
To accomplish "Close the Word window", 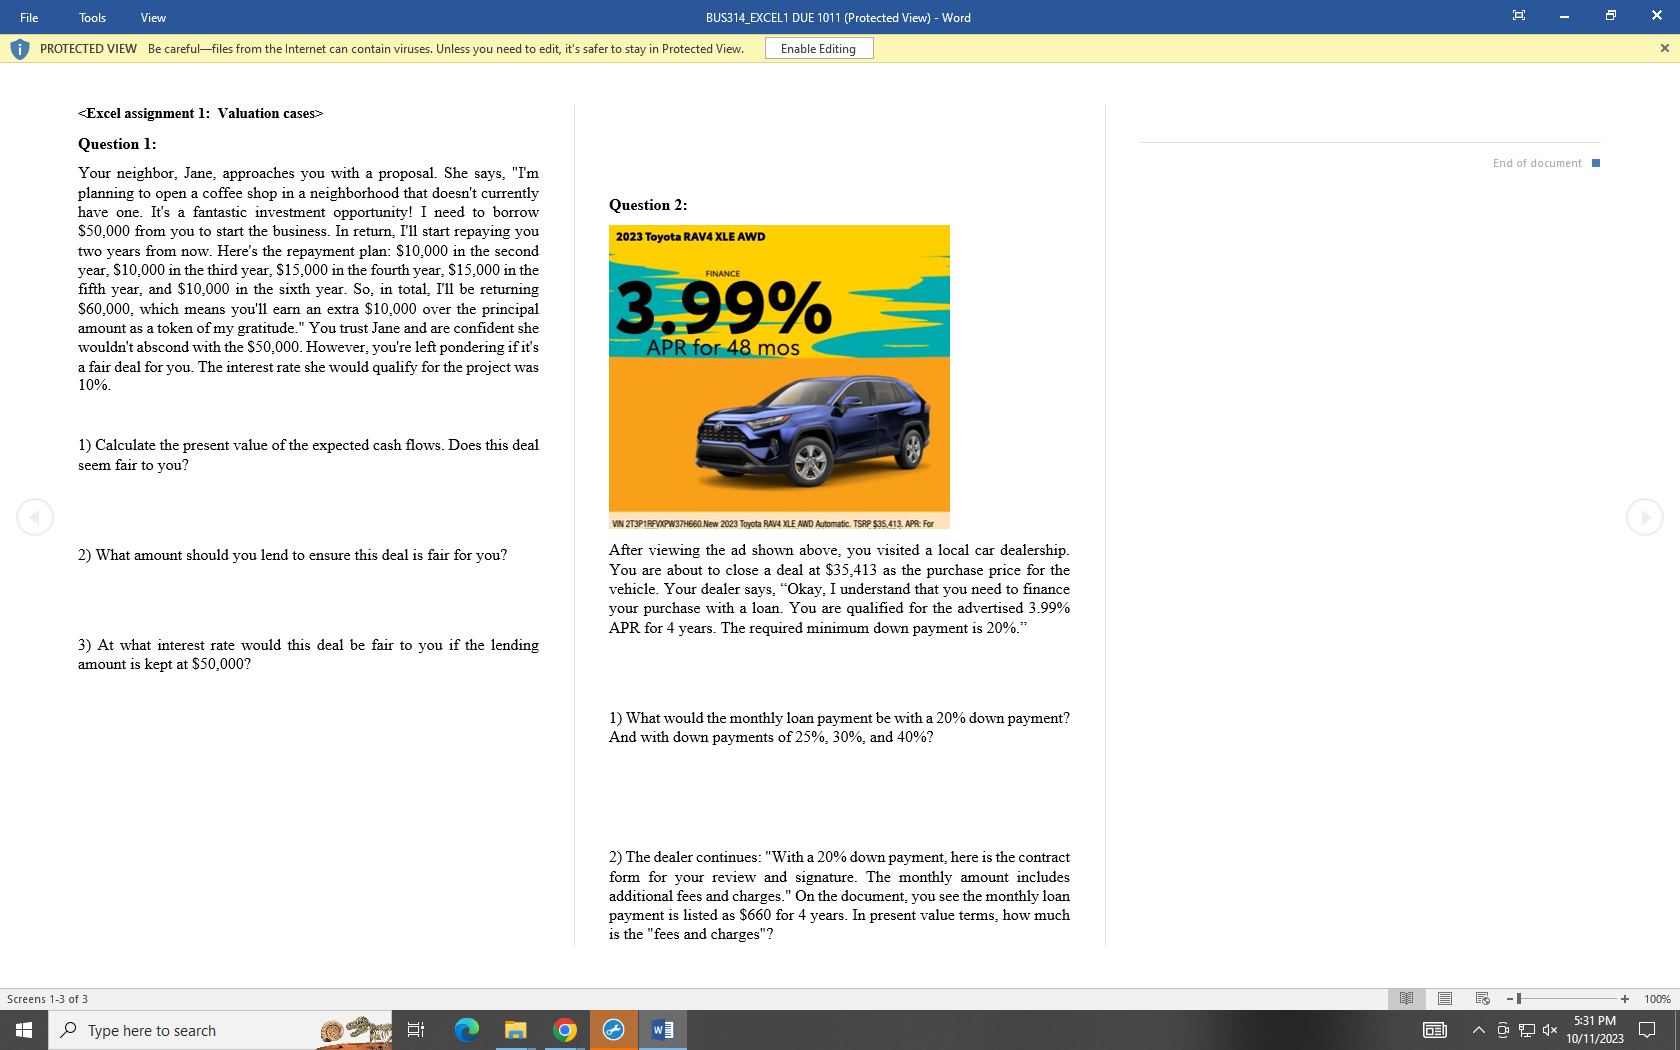I will [1656, 15].
